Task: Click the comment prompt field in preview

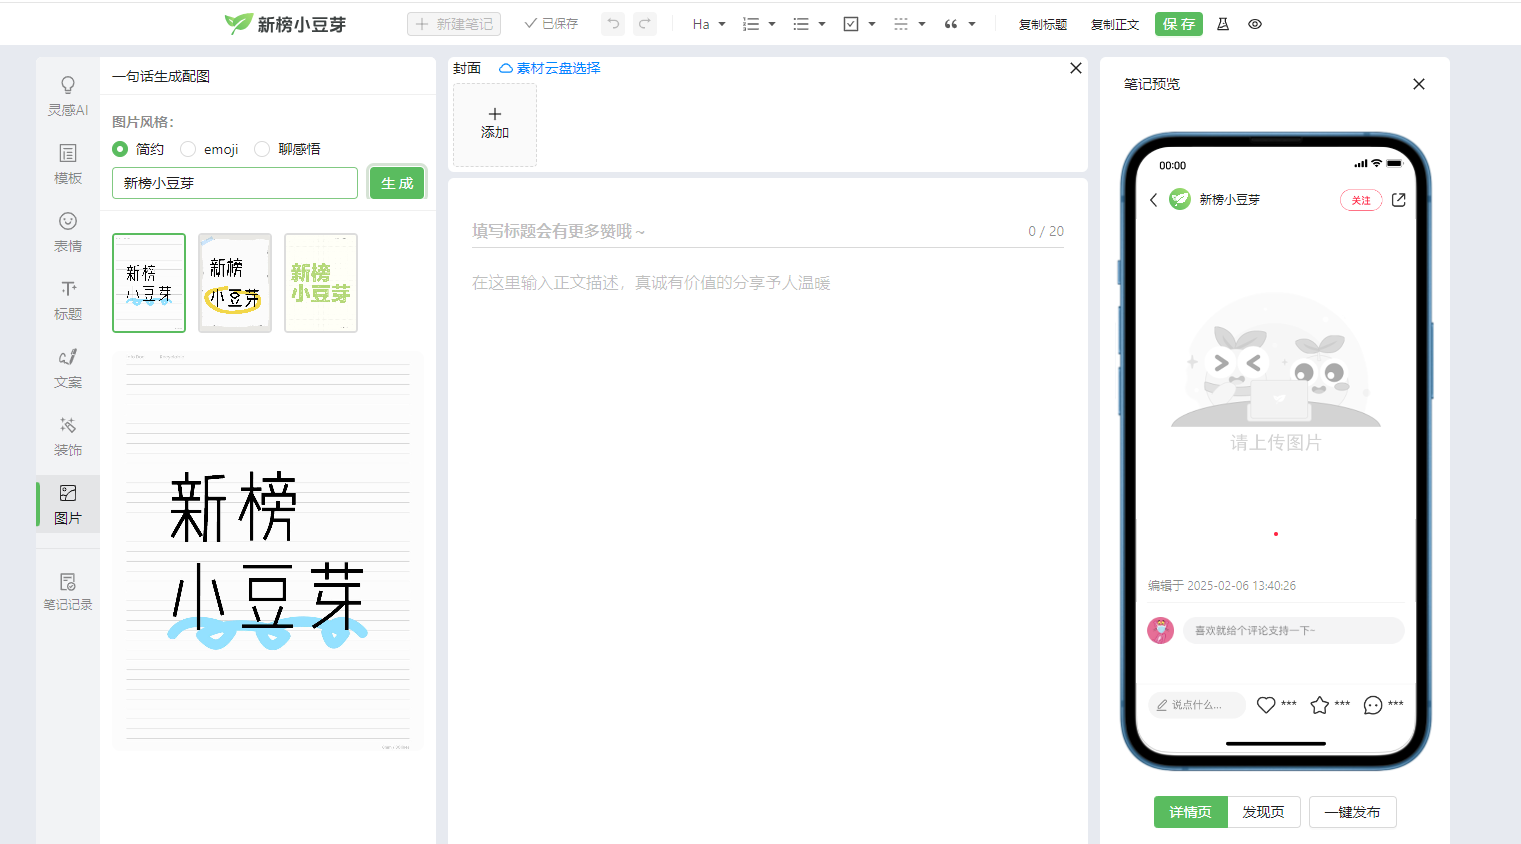Action: [x=1293, y=630]
